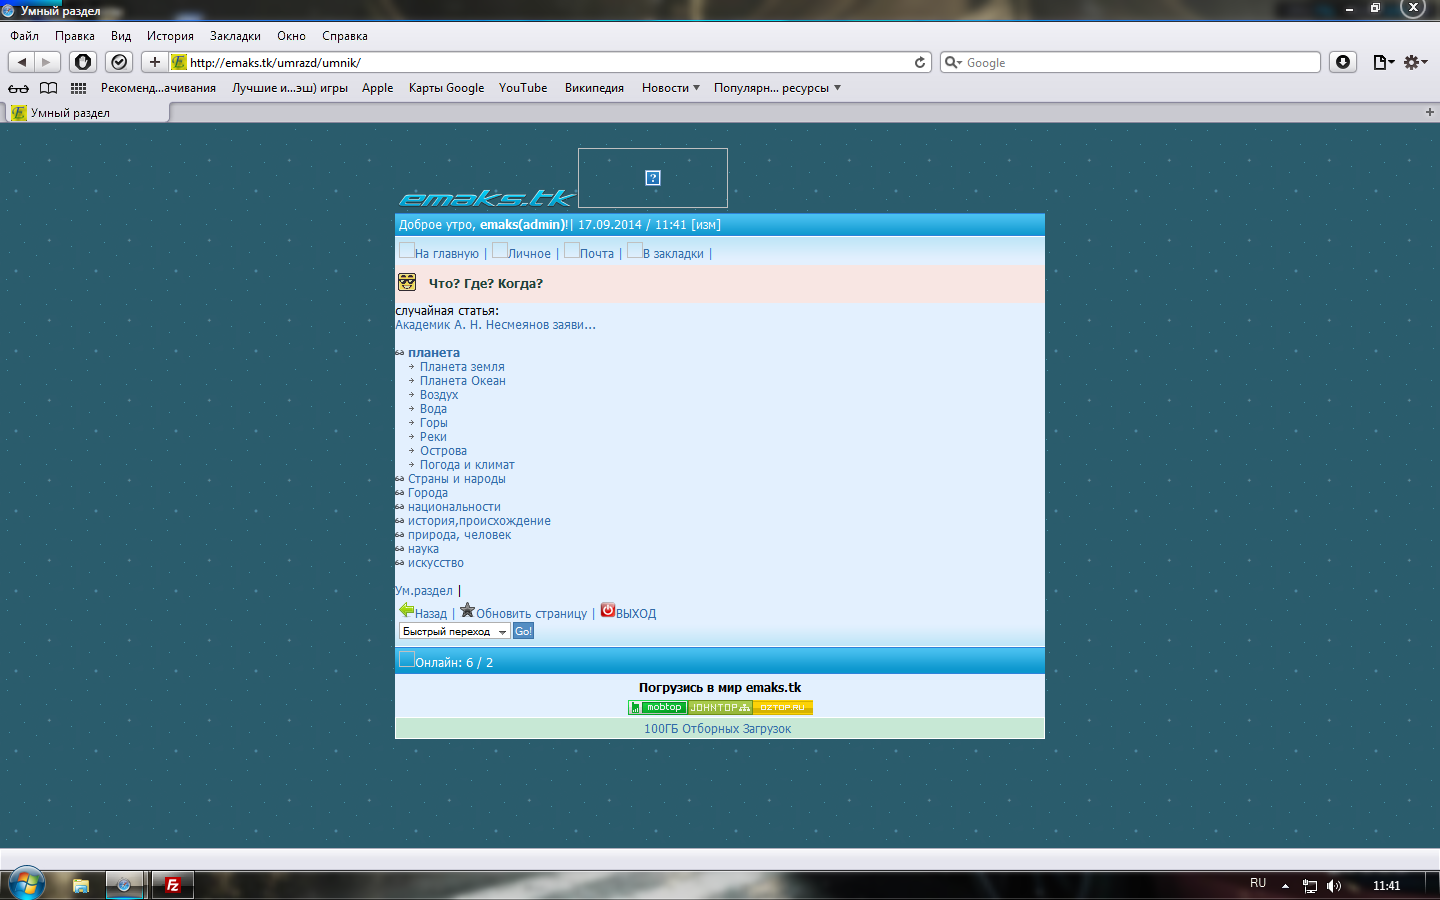
Task: Click the mobtop counter banner
Action: pyautogui.click(x=657, y=707)
